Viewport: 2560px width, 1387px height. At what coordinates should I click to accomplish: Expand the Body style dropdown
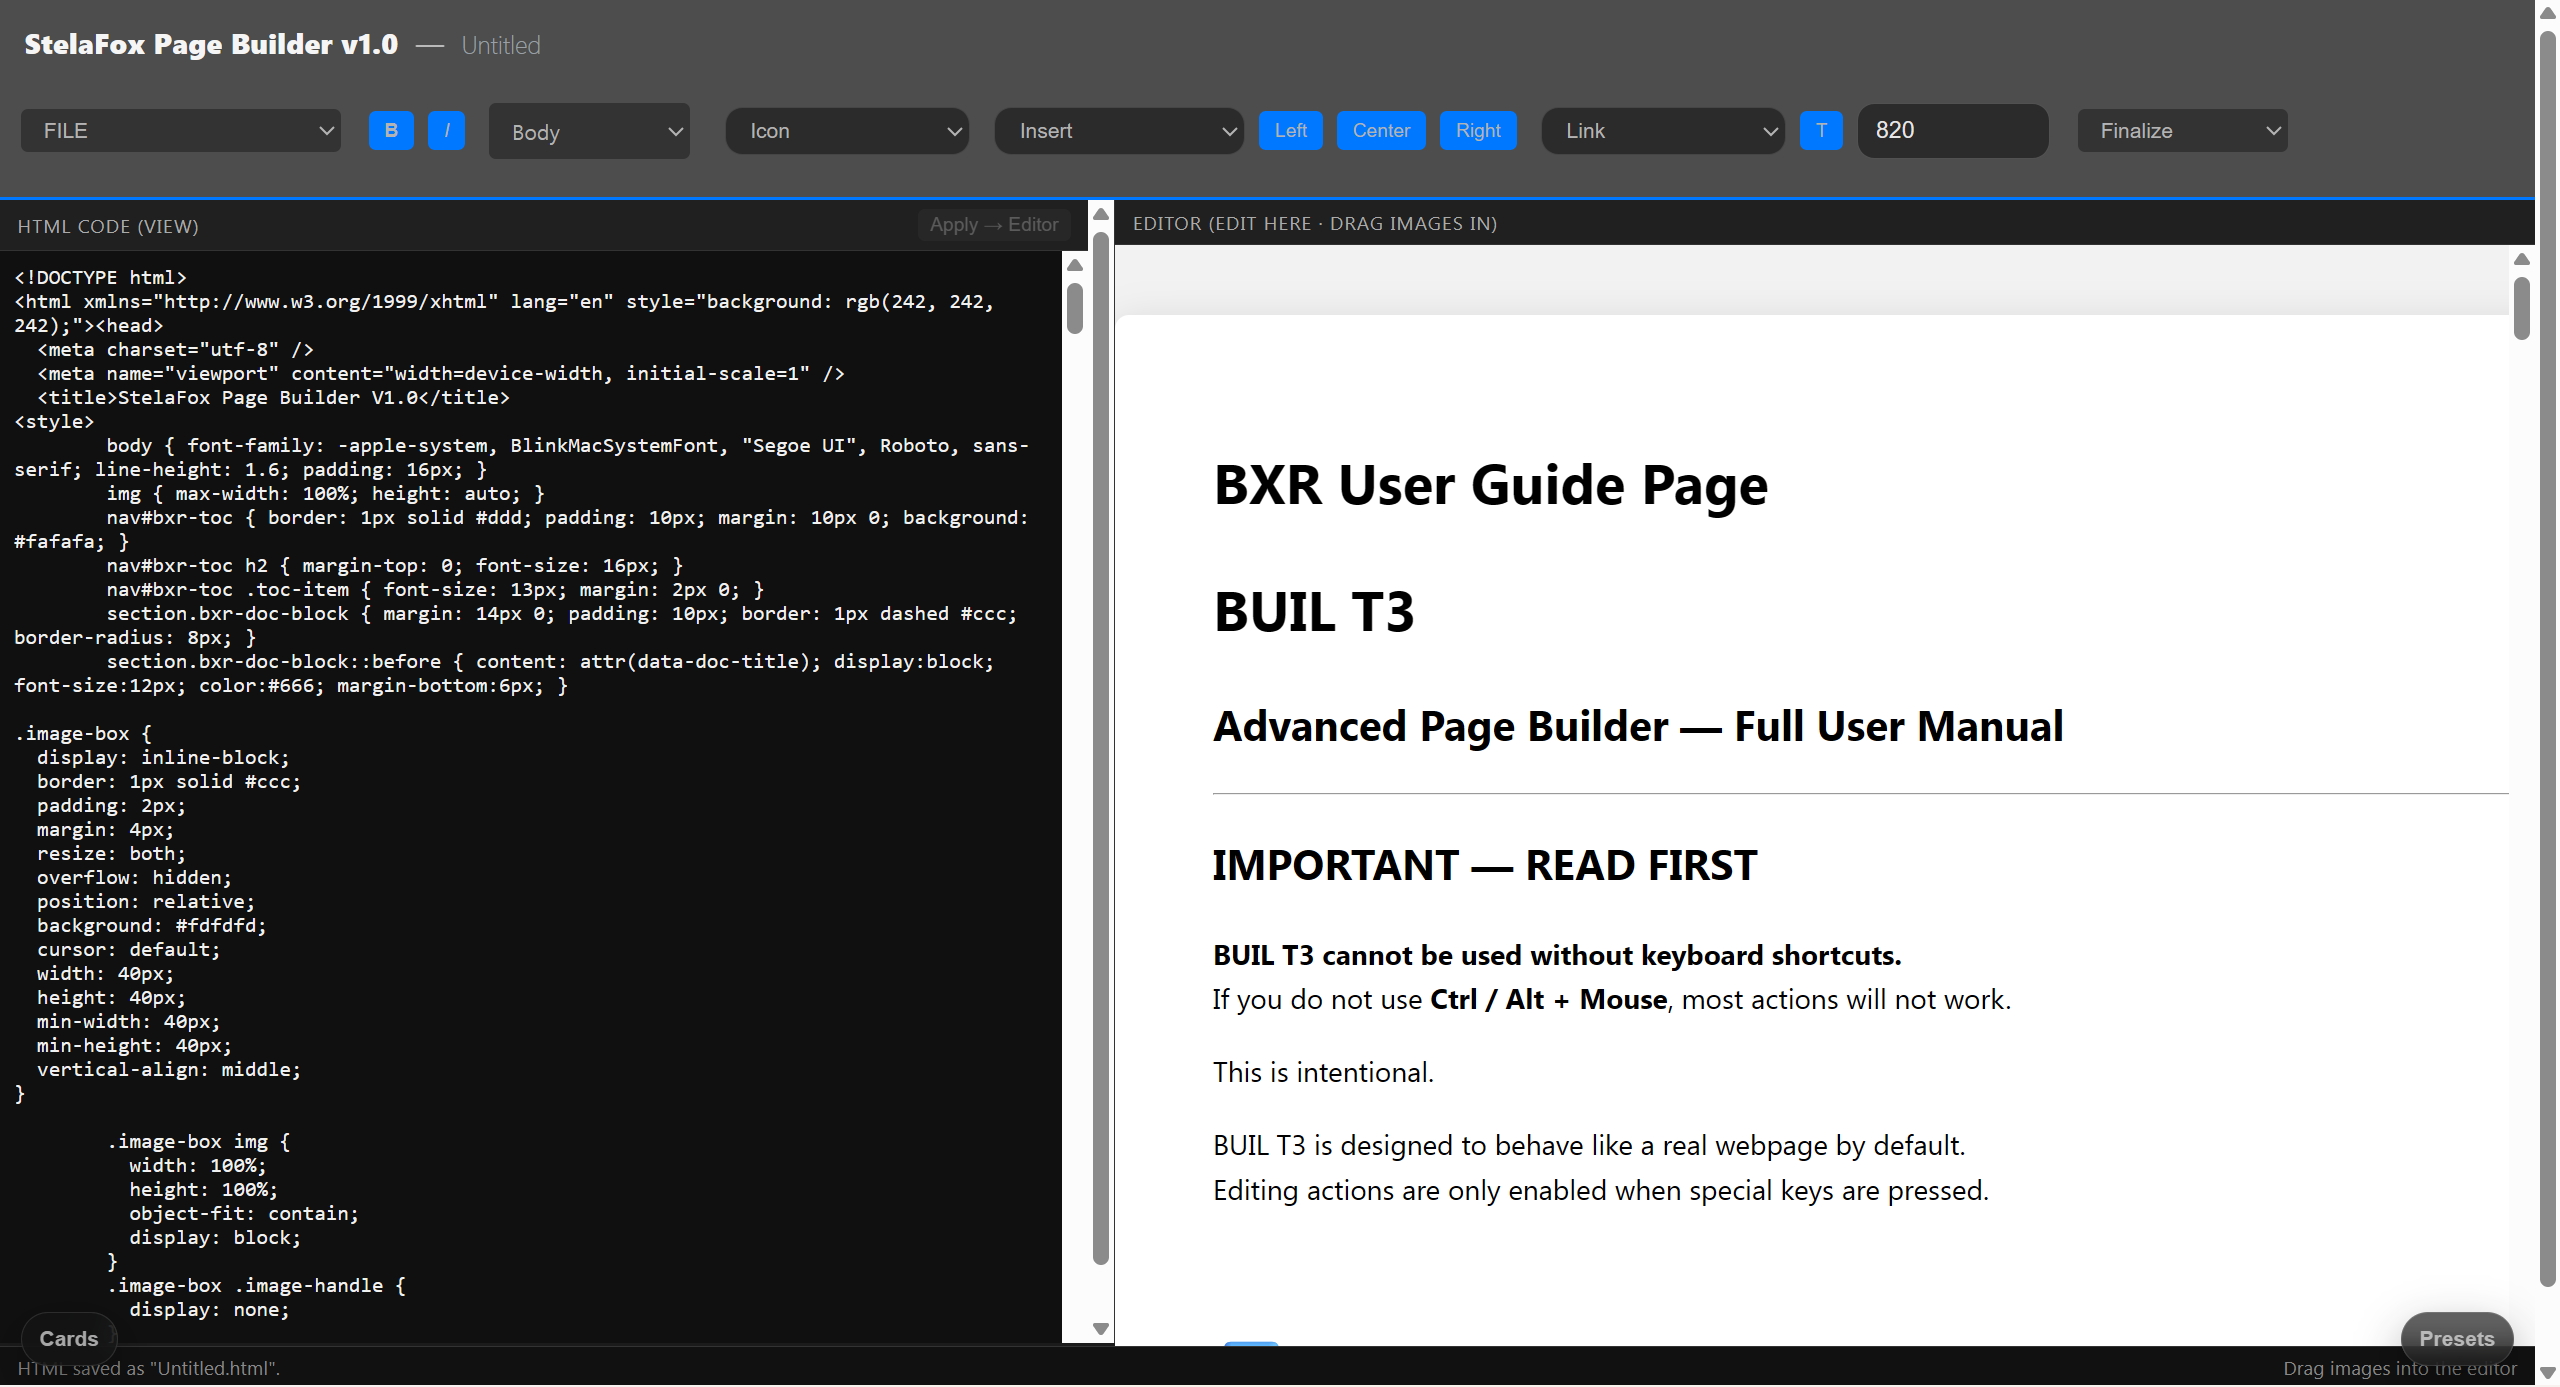click(x=589, y=132)
